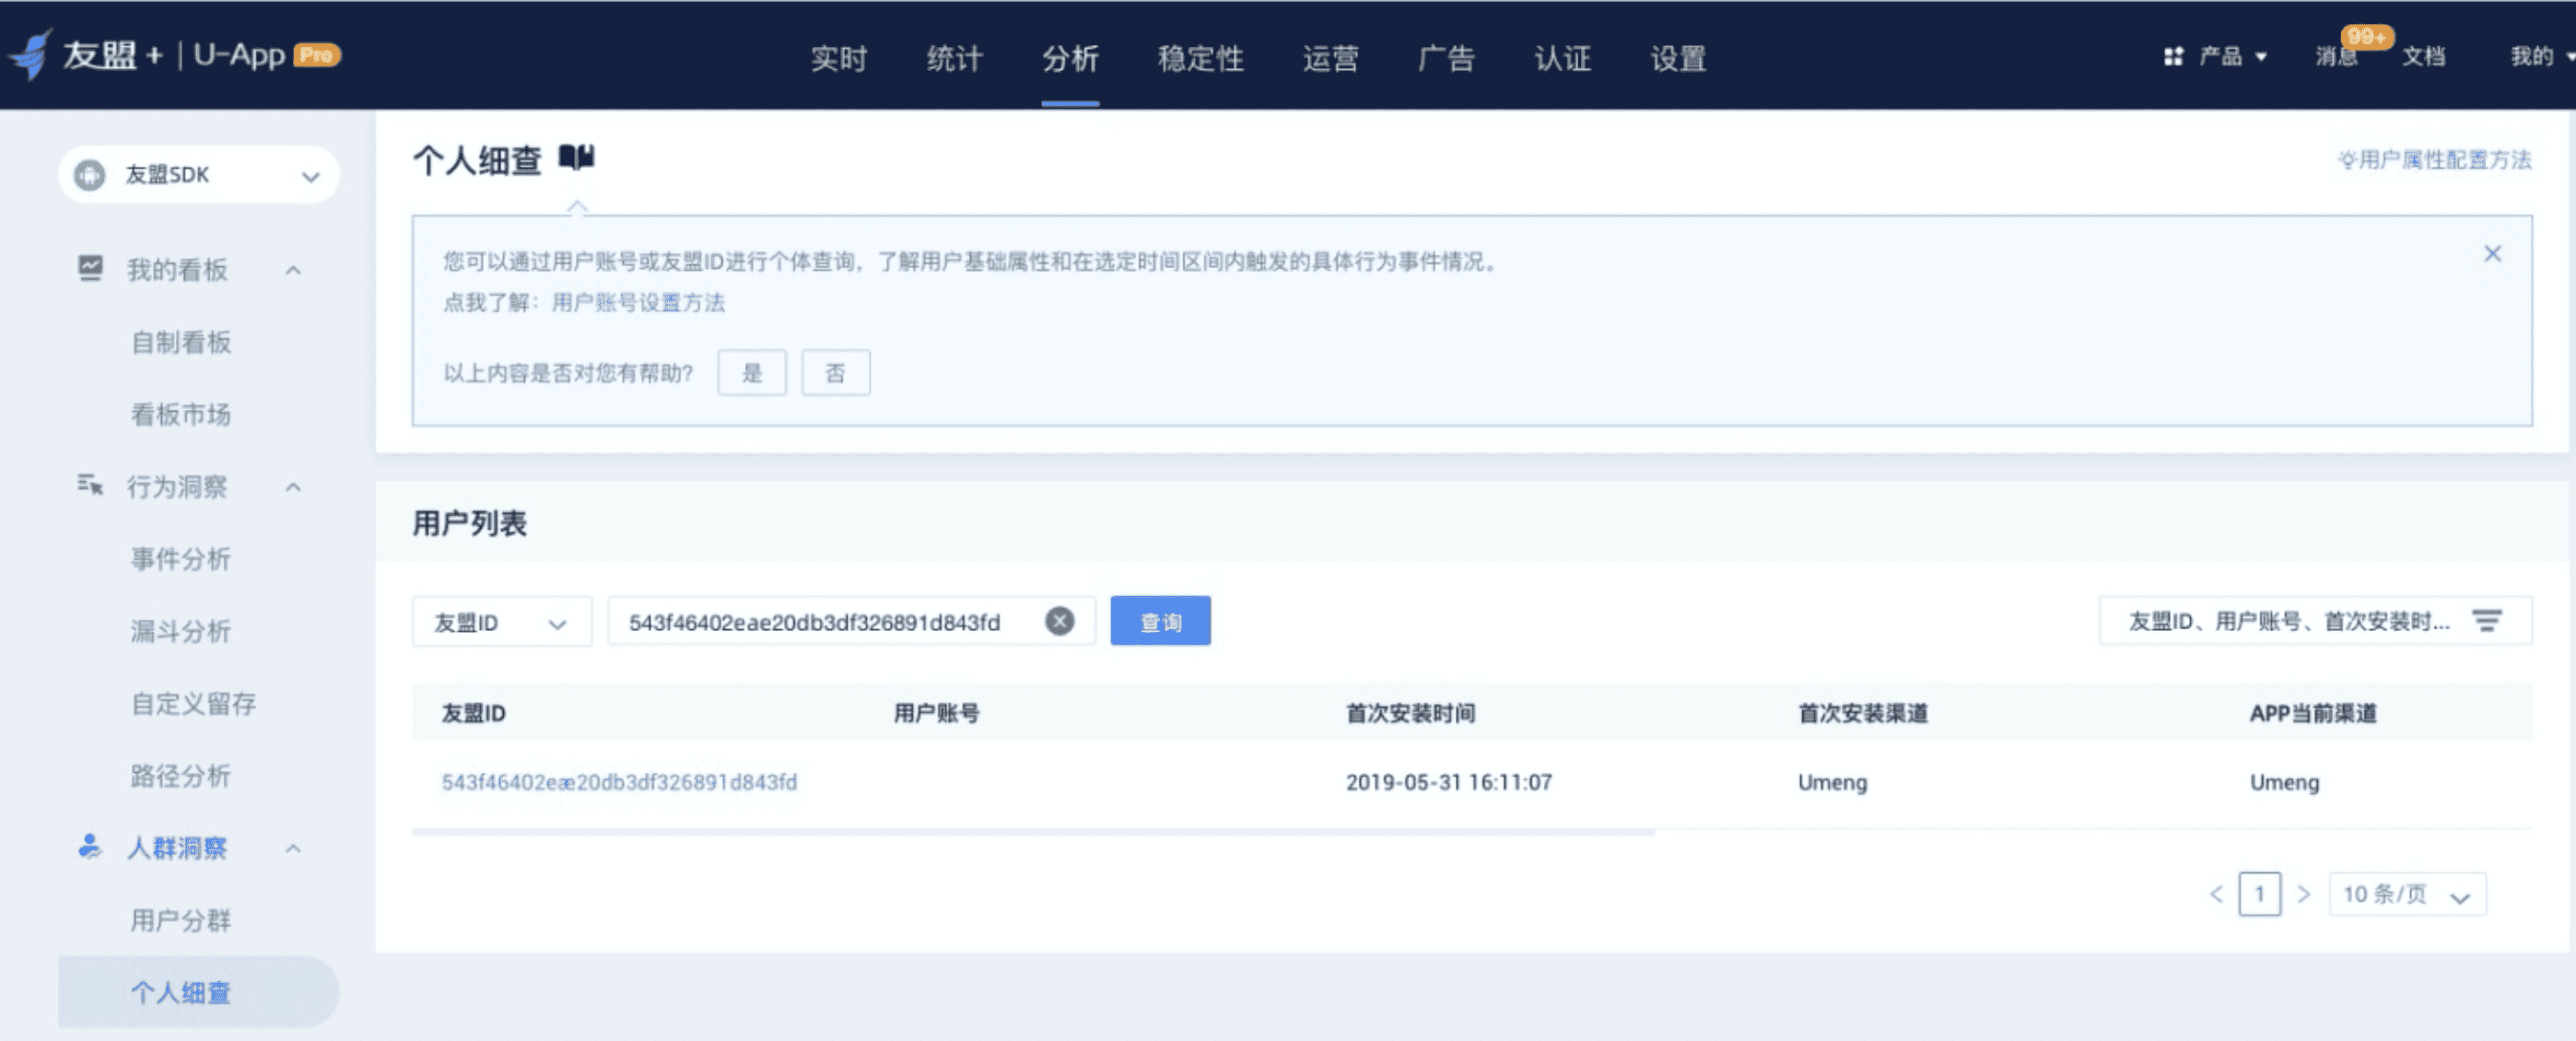The image size is (2576, 1041).
Task: Collapse the 人群洞察 section
Action: 293,849
